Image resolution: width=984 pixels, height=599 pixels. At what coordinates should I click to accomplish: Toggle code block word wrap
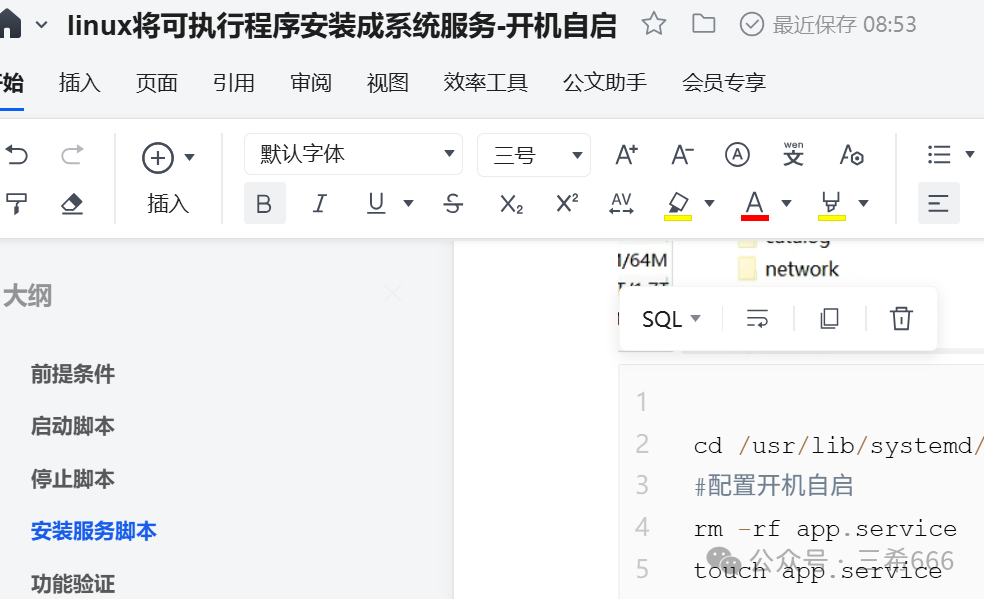pyautogui.click(x=757, y=319)
